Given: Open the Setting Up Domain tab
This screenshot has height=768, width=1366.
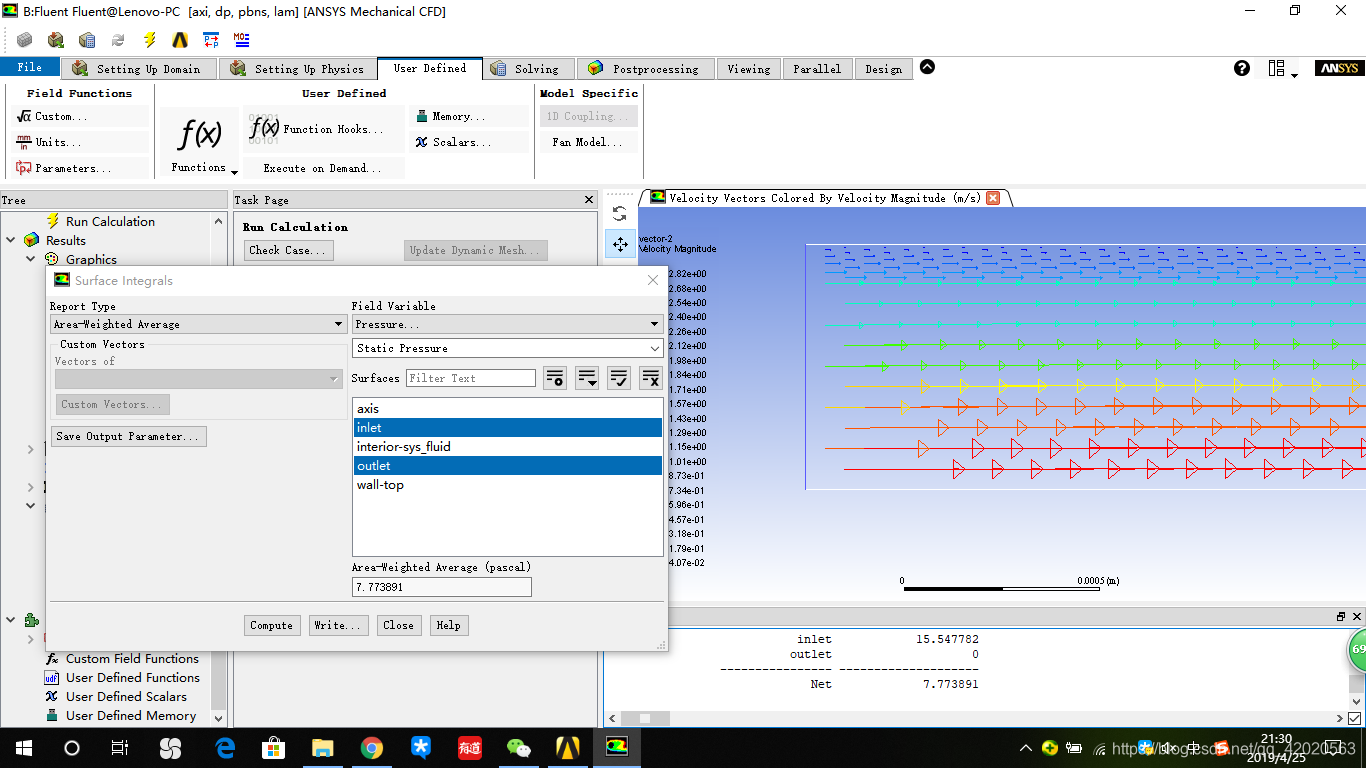Looking at the screenshot, I should coord(139,69).
